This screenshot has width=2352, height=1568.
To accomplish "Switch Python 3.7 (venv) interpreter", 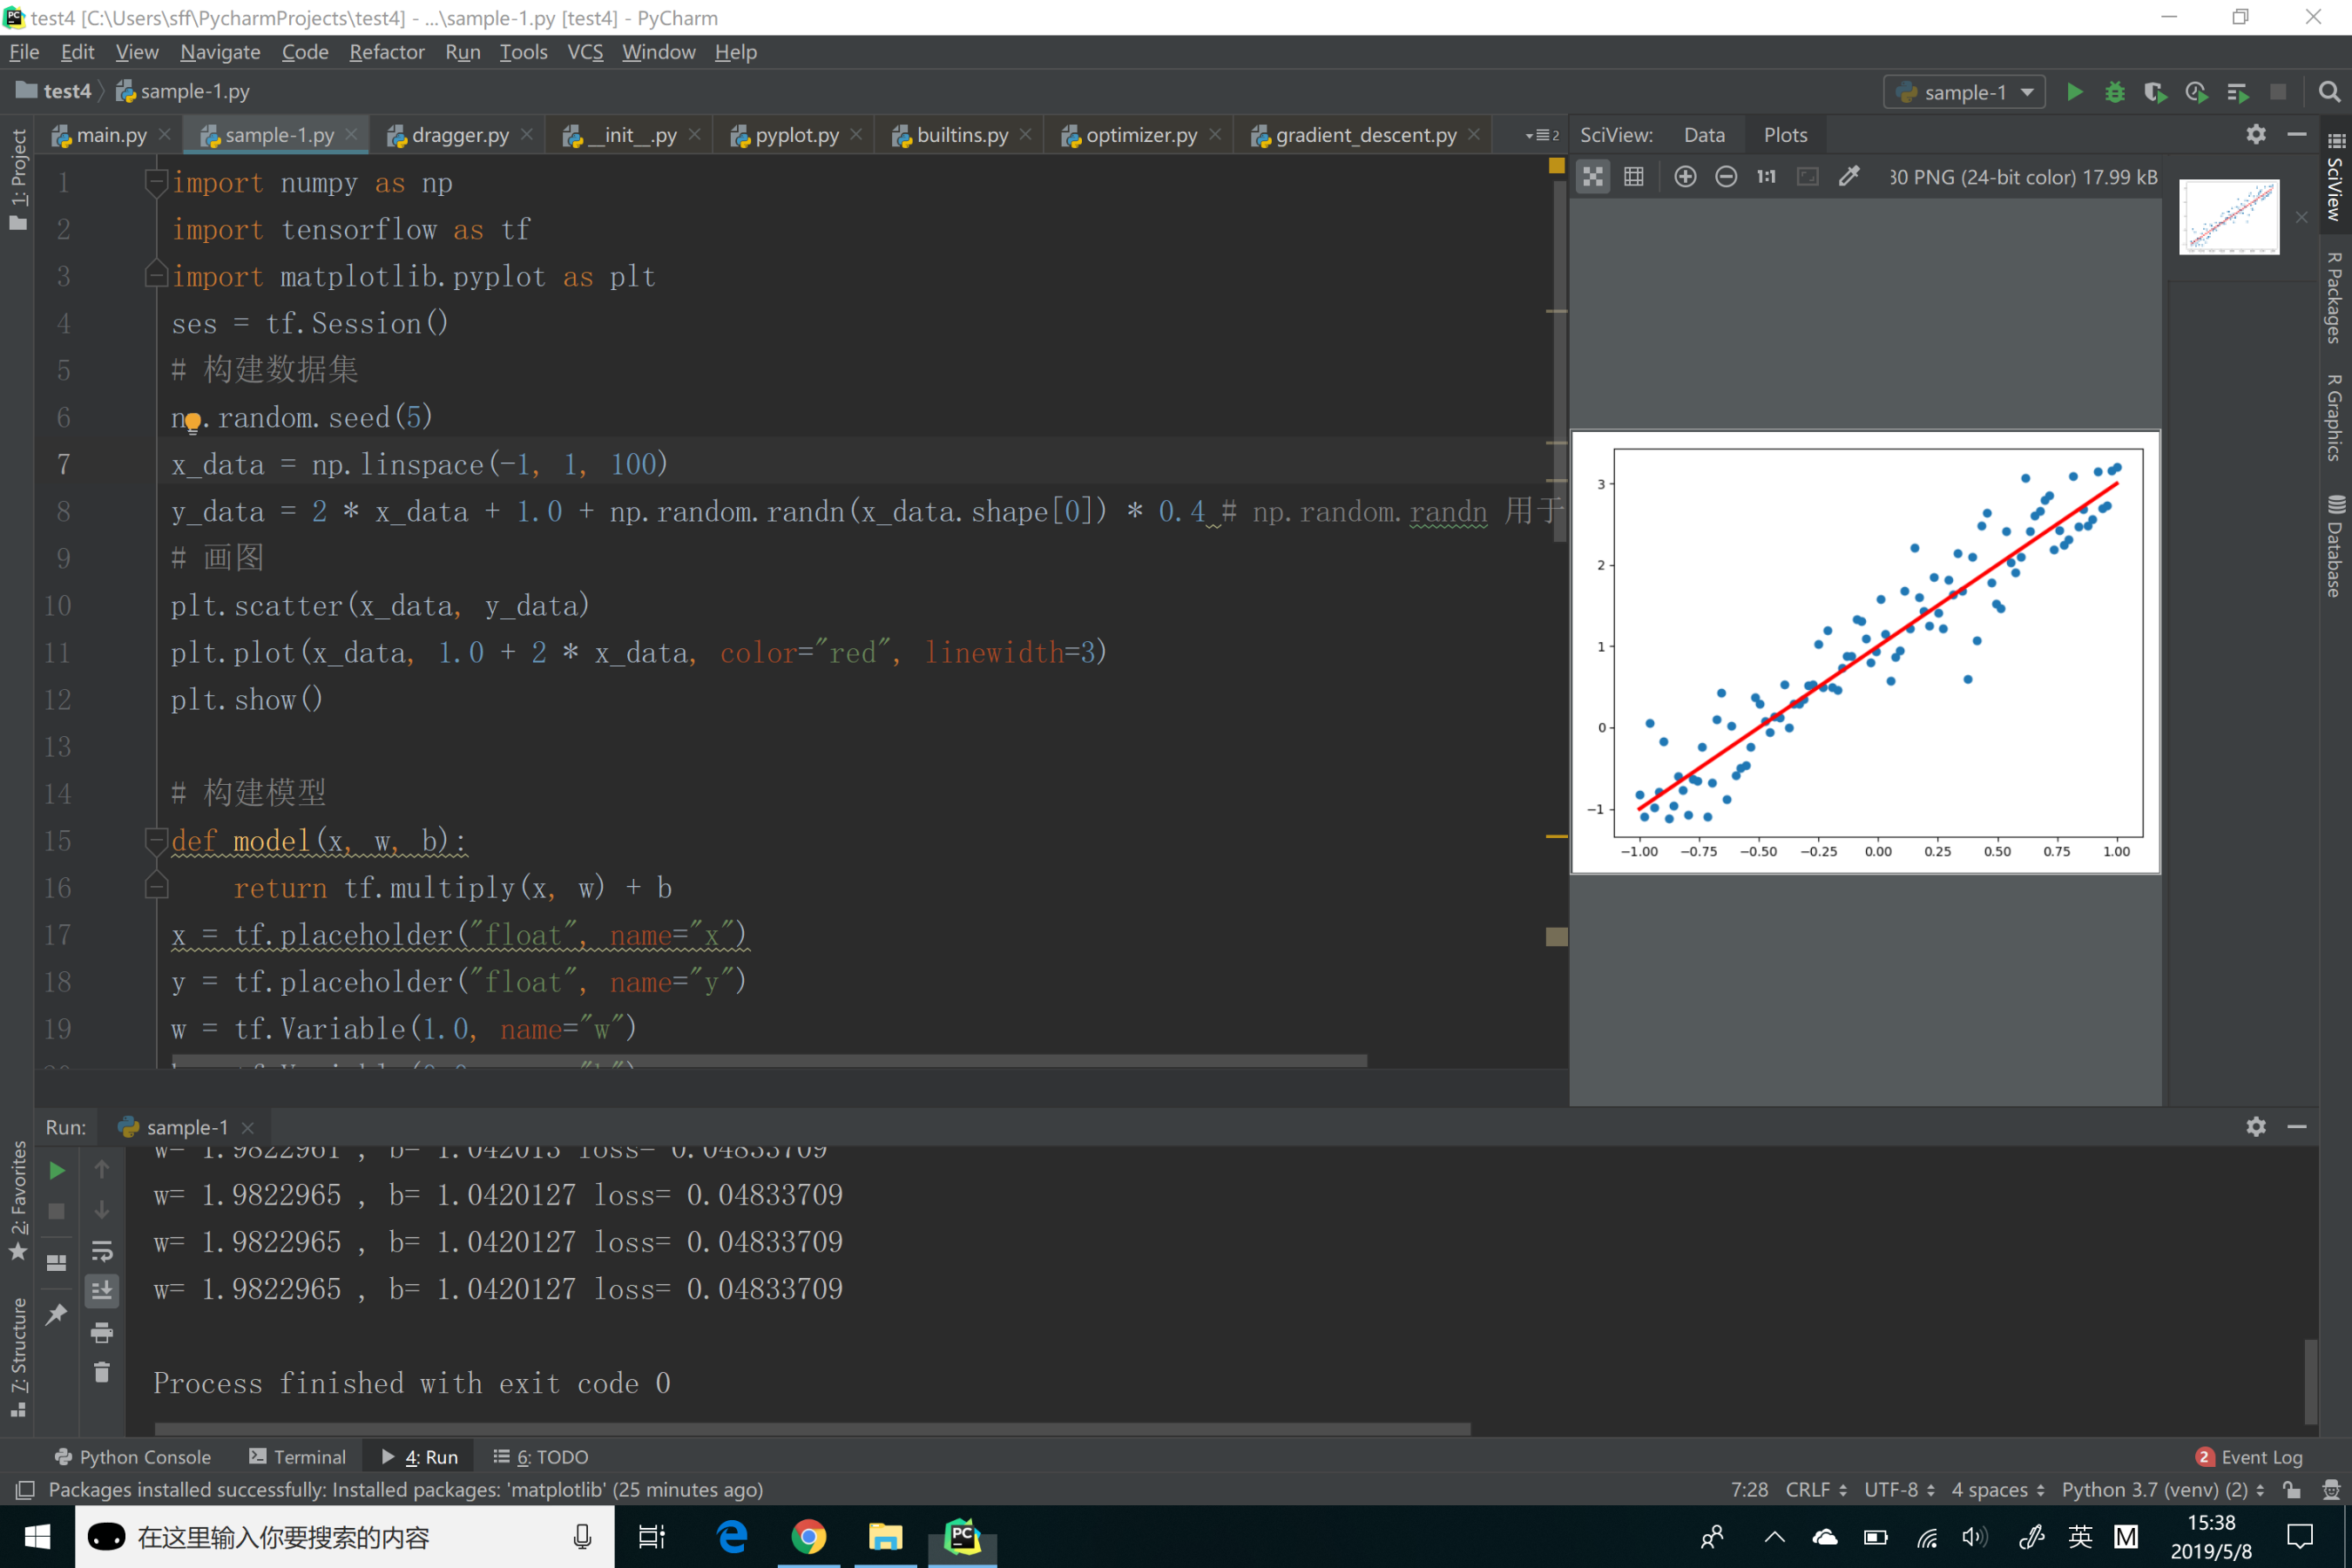I will 2162,1490.
